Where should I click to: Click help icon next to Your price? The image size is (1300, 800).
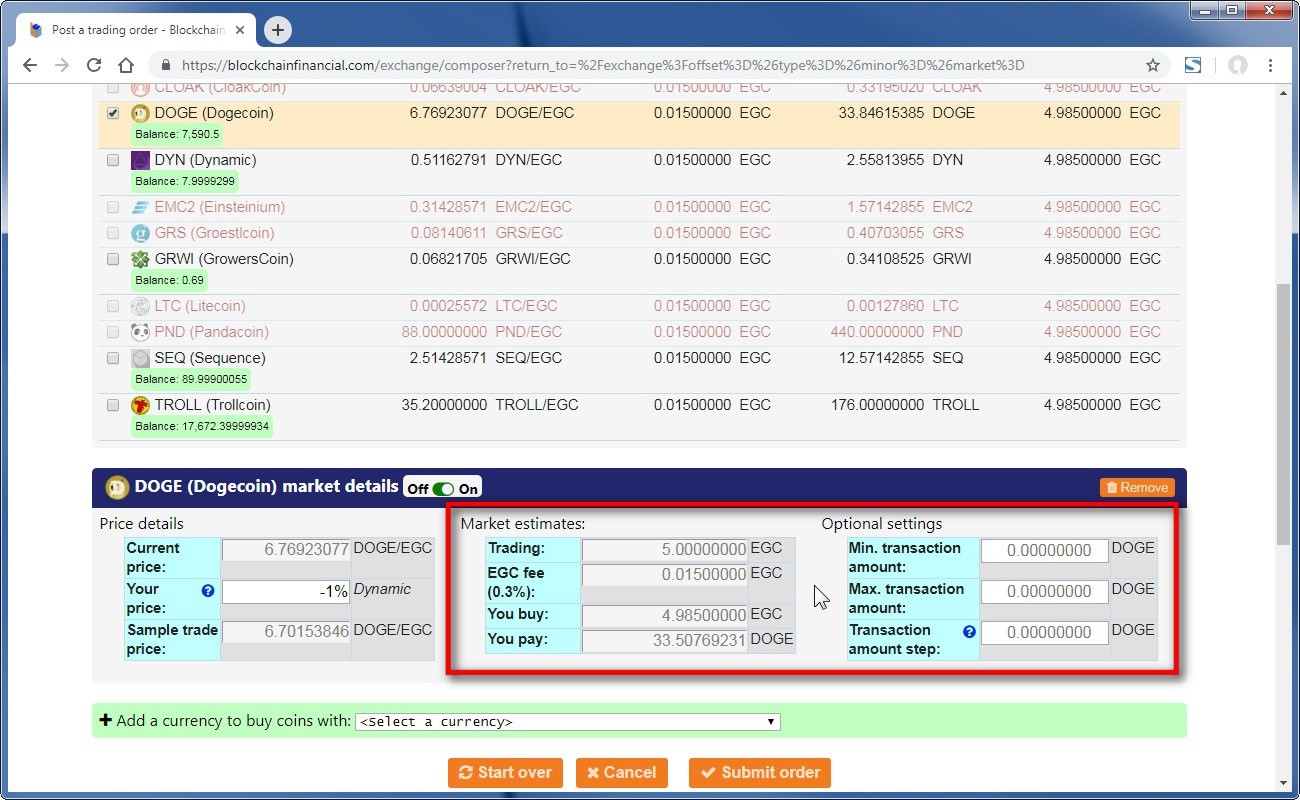pos(208,591)
